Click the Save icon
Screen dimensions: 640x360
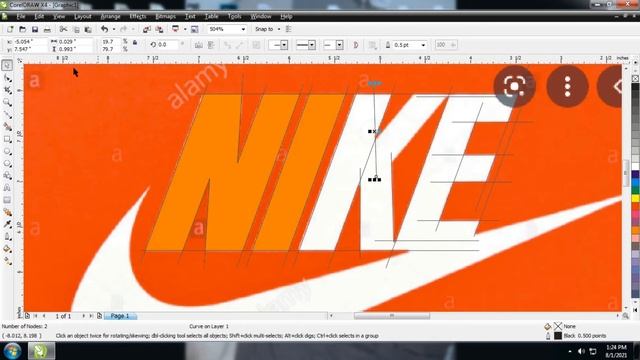[35, 29]
